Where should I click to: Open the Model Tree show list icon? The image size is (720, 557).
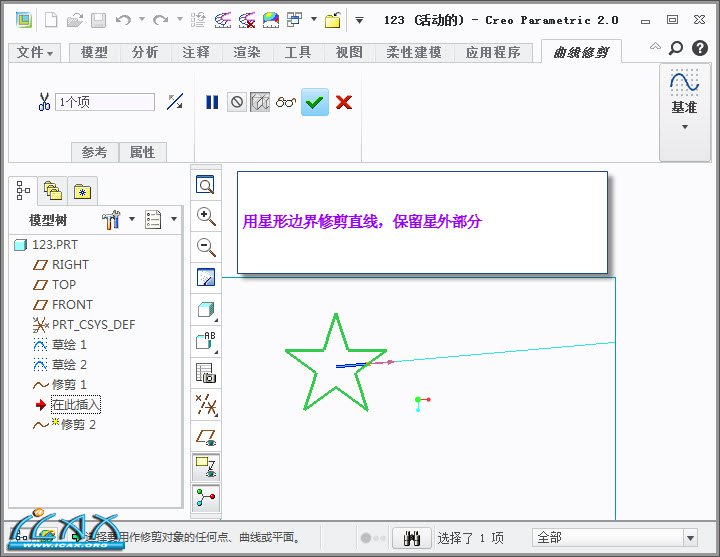tap(153, 219)
